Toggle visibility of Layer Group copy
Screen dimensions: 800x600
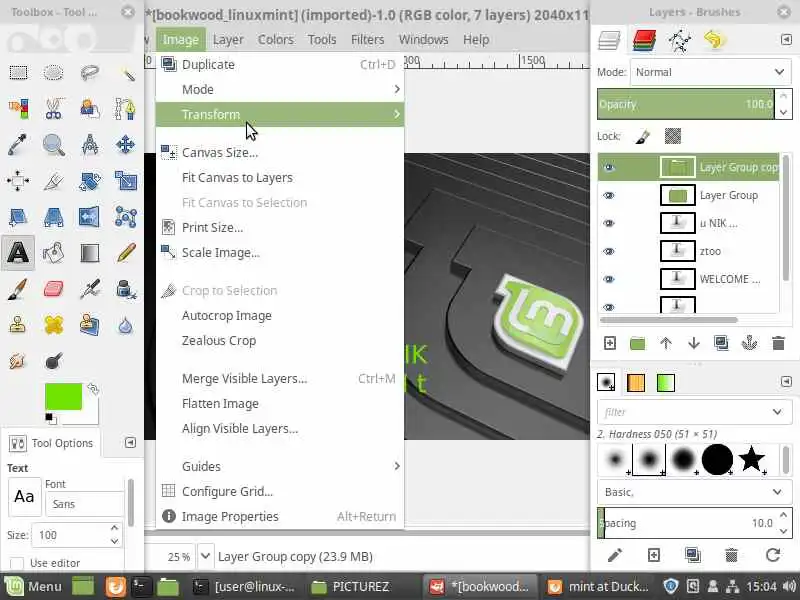[609, 167]
